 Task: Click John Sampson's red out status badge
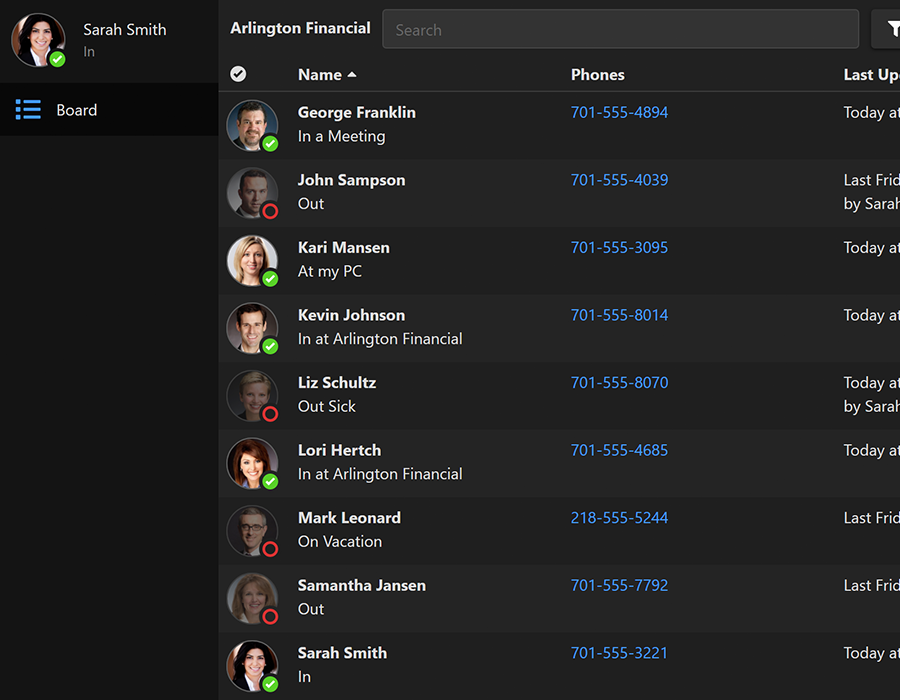point(270,211)
